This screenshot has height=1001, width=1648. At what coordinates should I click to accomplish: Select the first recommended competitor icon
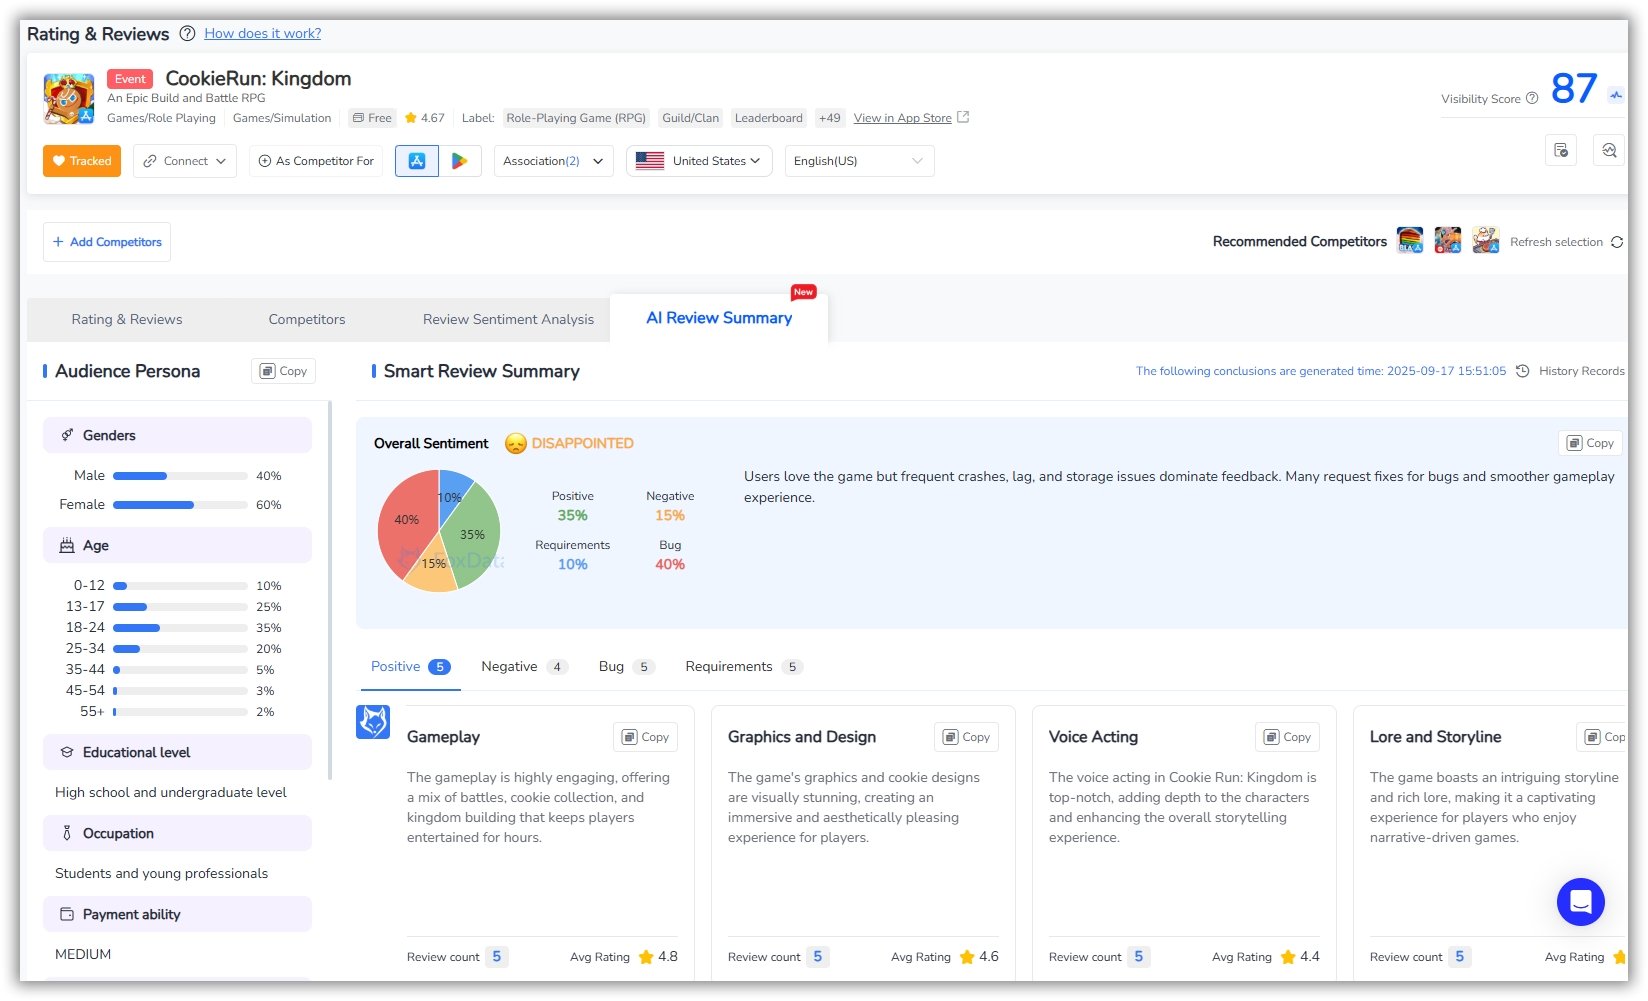click(x=1410, y=240)
